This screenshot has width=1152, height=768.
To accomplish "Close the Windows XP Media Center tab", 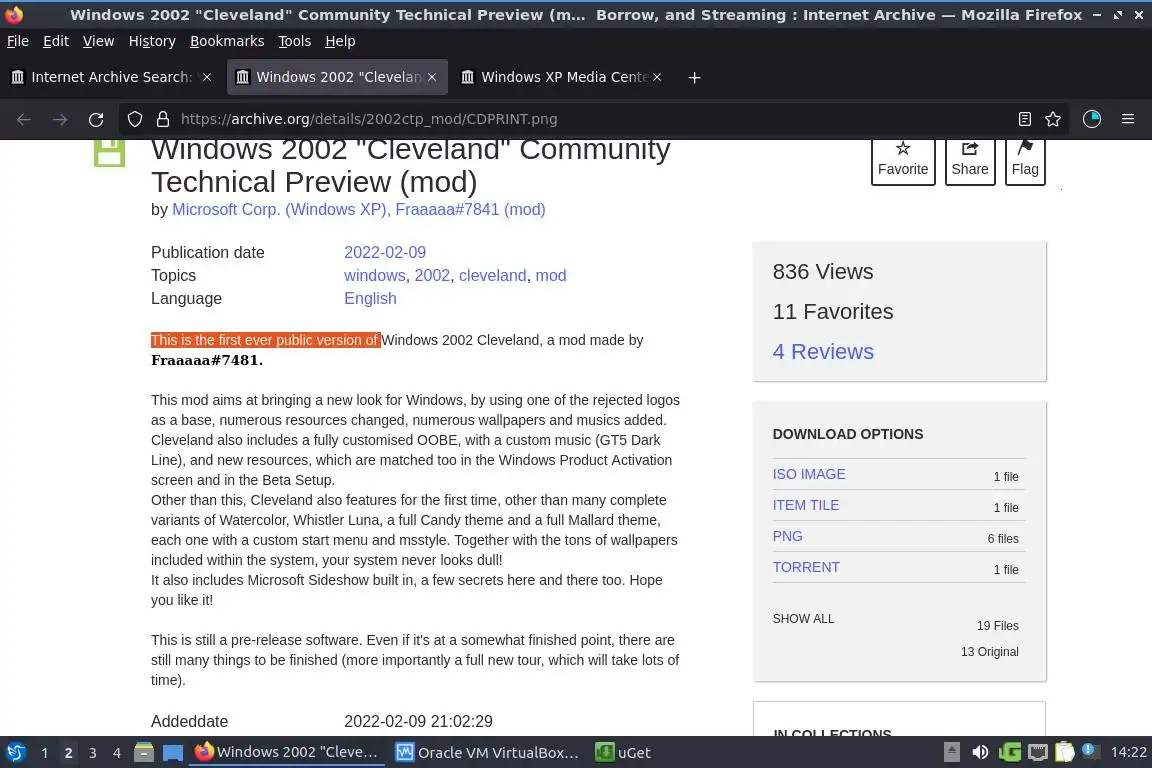I will point(657,77).
